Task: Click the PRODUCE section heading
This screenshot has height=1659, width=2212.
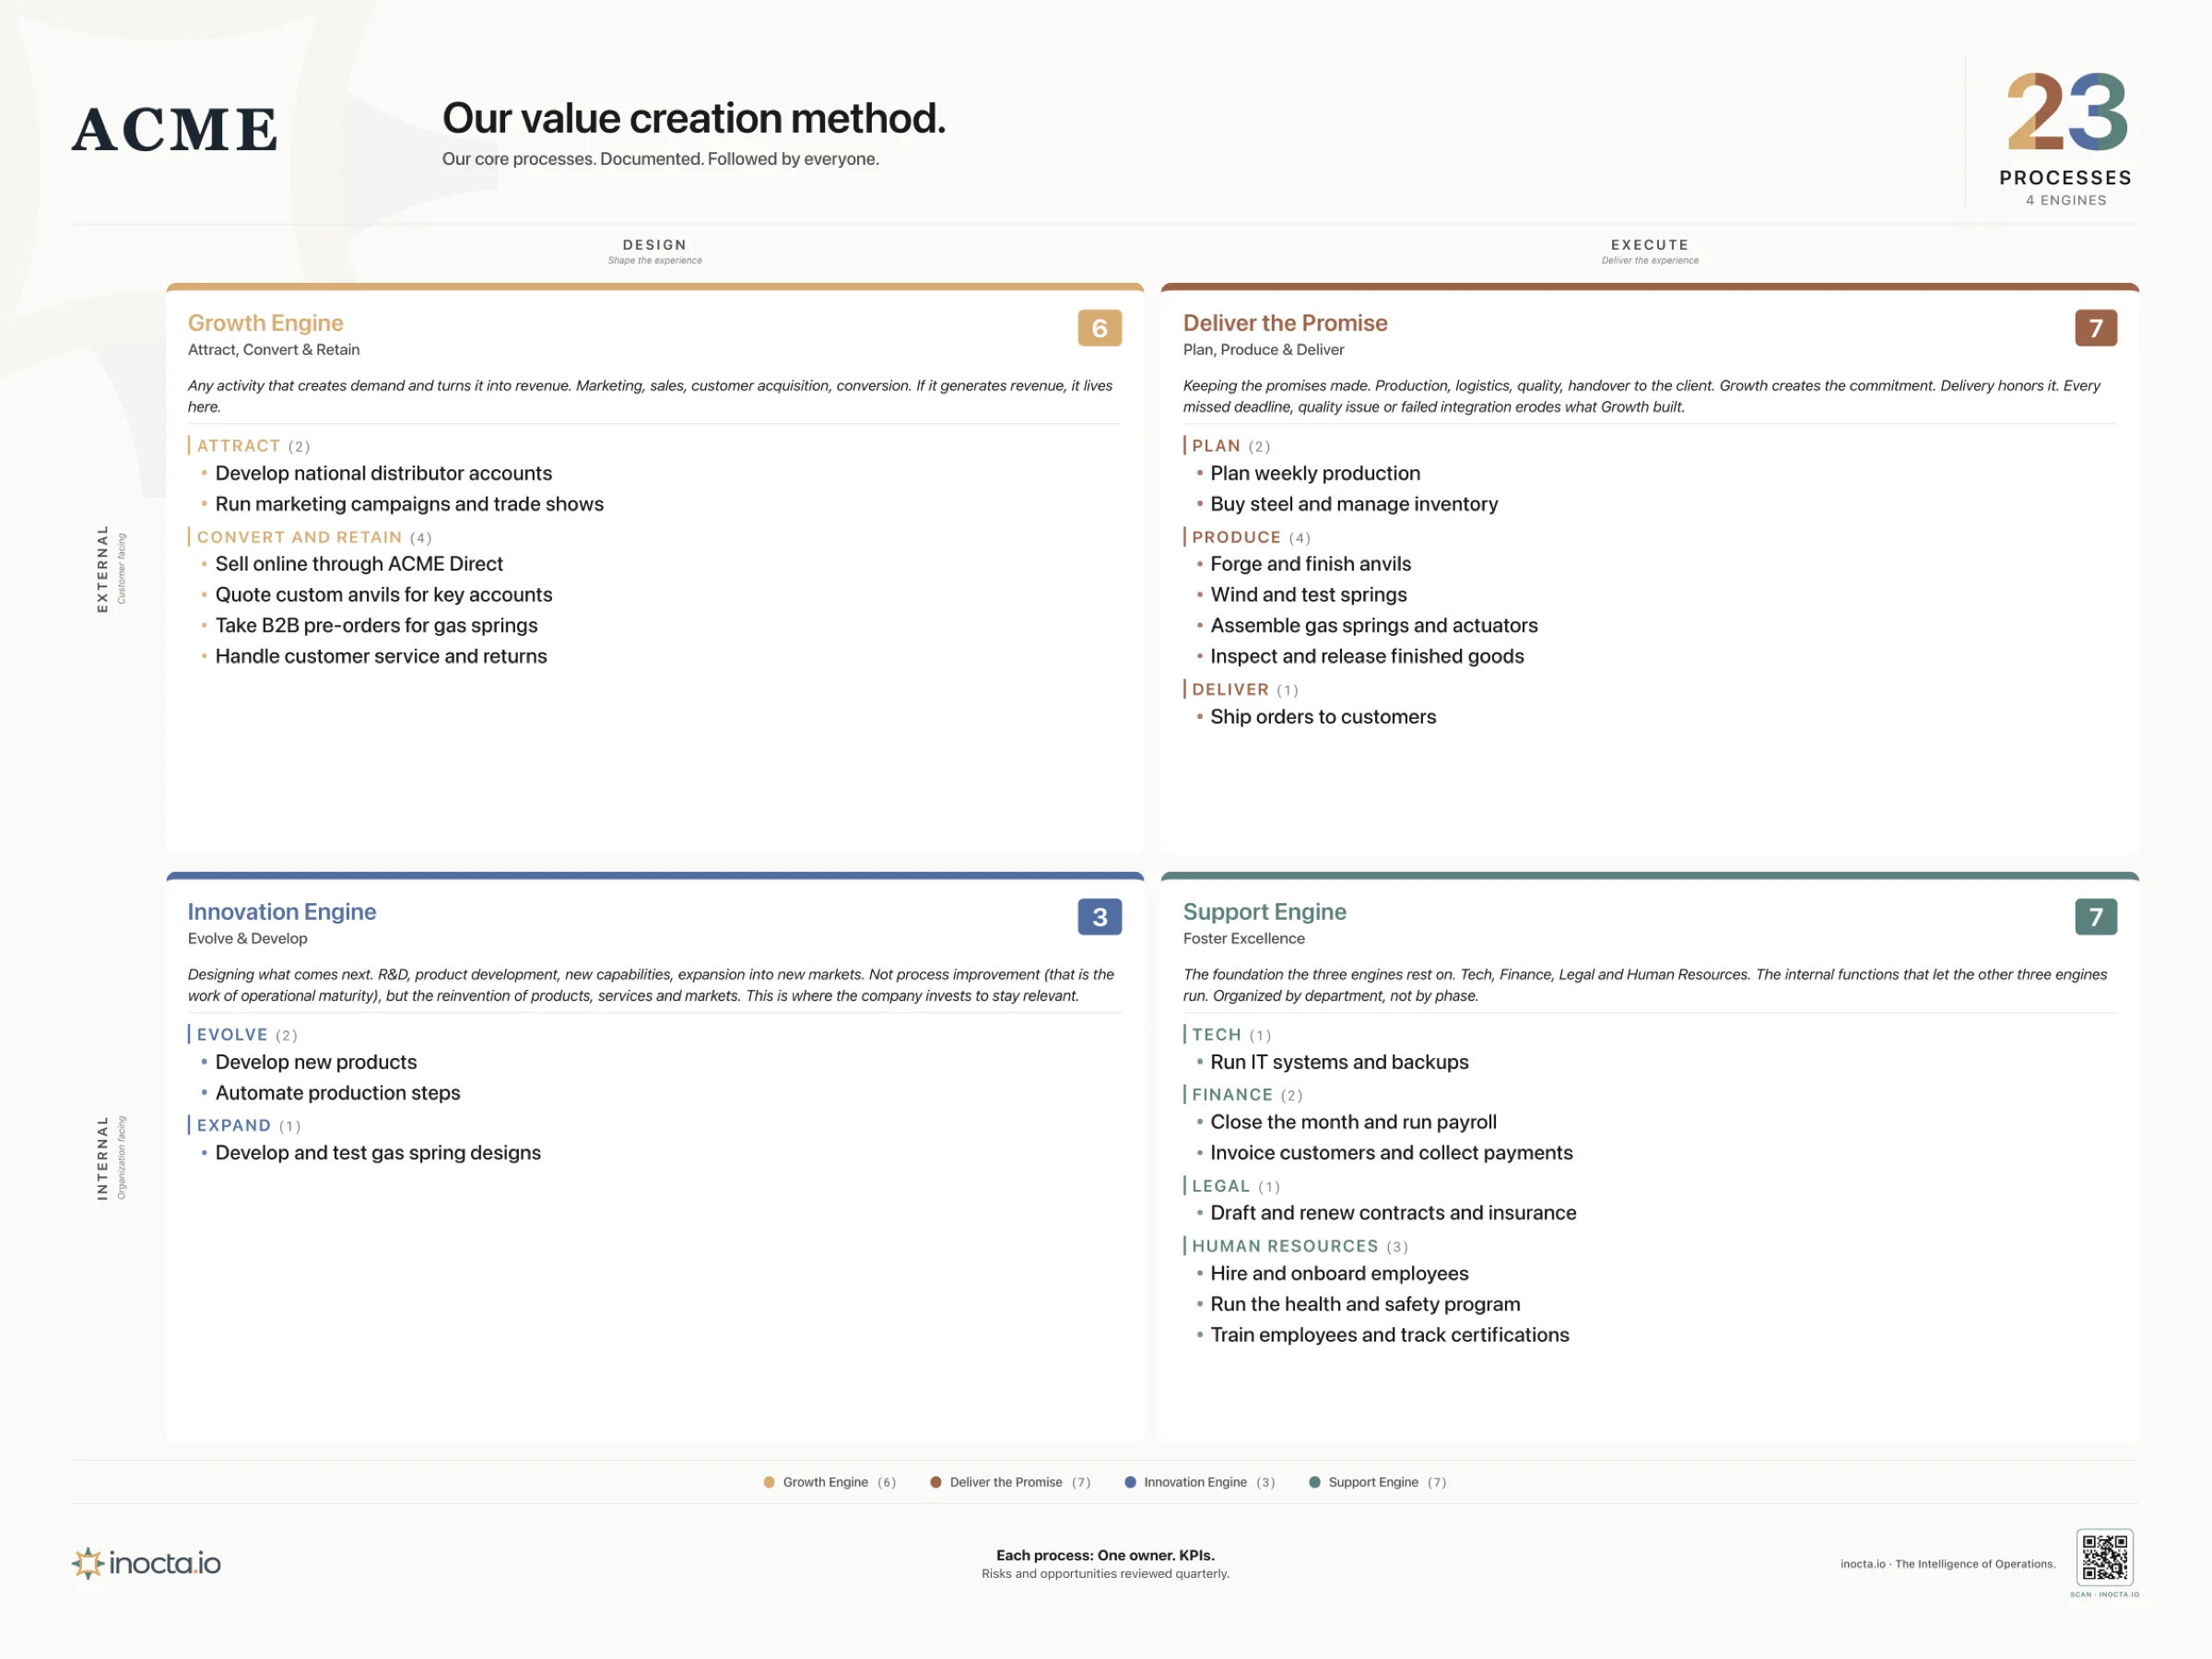Action: [1236, 537]
